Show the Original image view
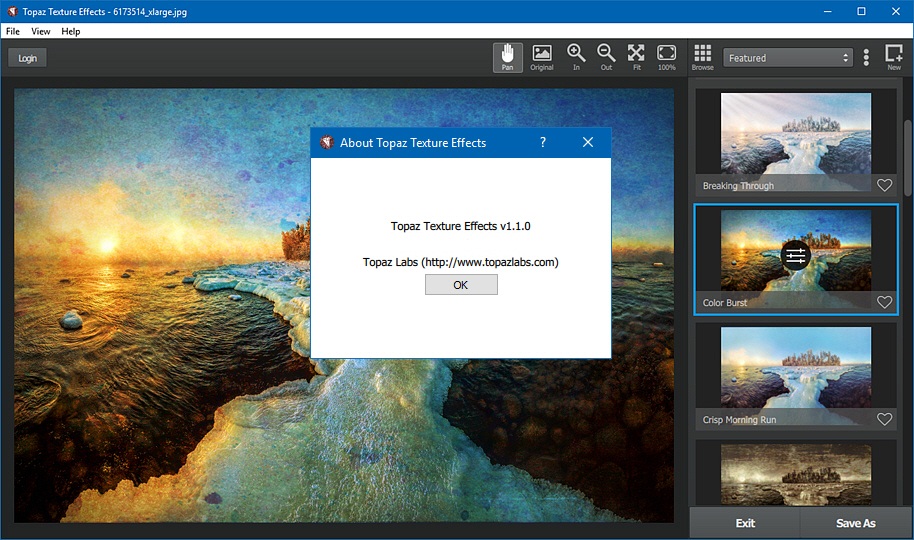914x540 pixels. [x=542, y=58]
